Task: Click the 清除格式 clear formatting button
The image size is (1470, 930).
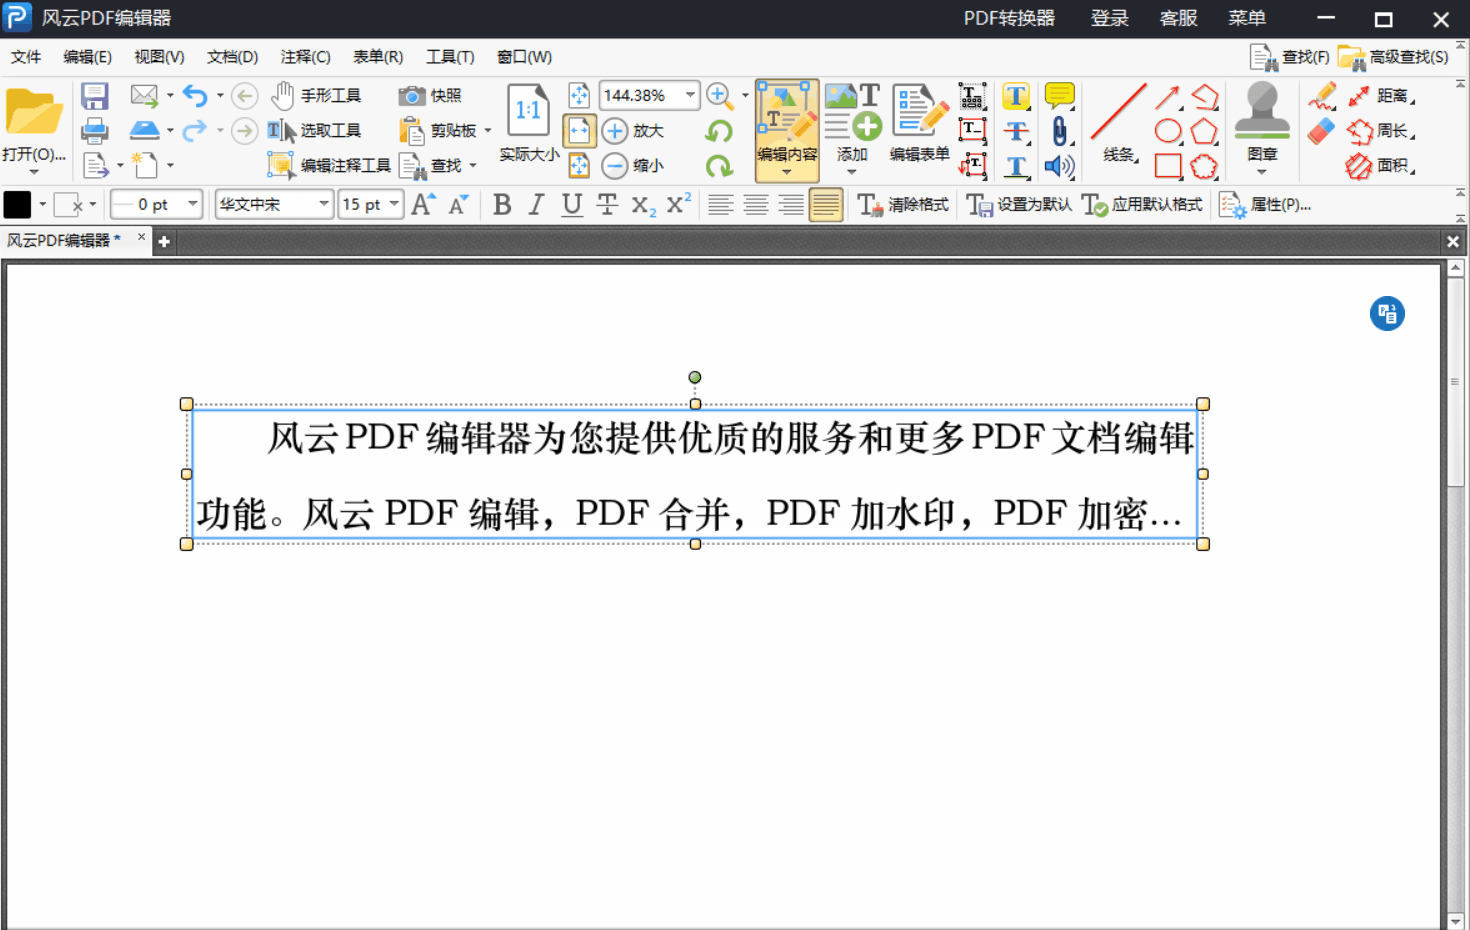Action: (903, 204)
